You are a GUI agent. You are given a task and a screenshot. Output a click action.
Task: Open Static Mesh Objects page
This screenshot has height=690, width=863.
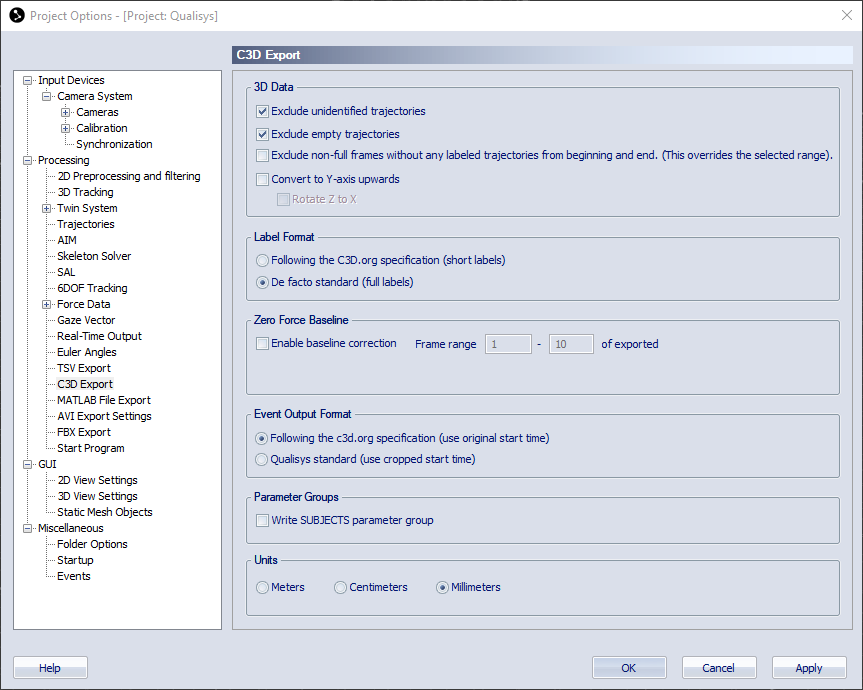pos(105,512)
